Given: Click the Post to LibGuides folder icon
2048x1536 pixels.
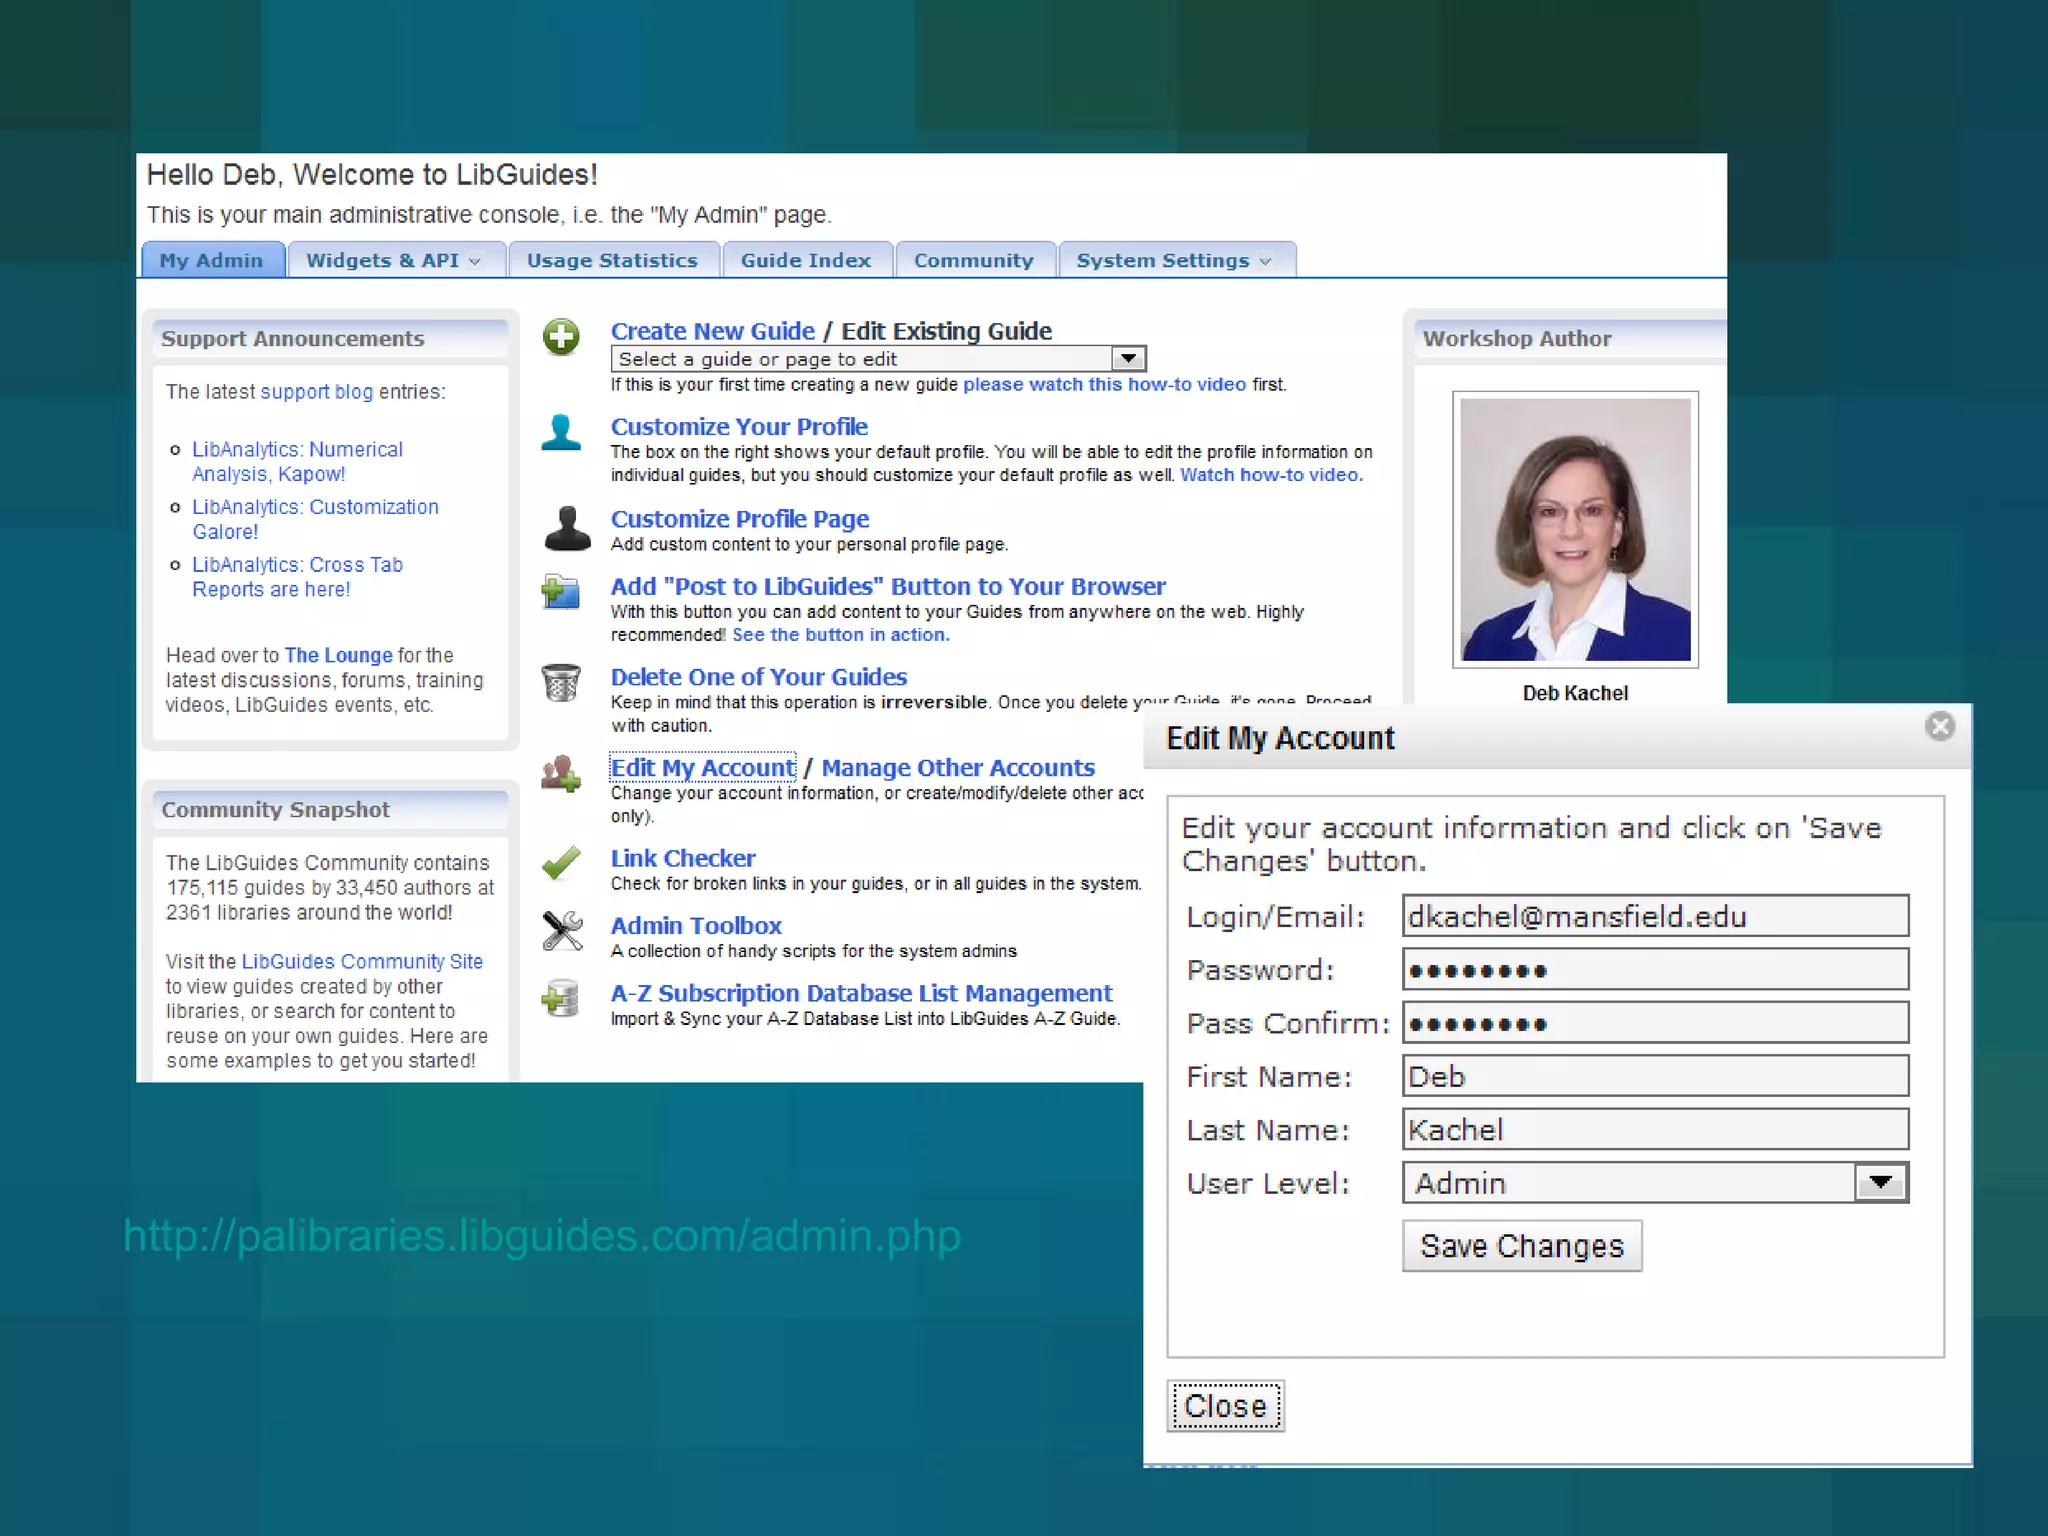Looking at the screenshot, I should pos(561,592).
